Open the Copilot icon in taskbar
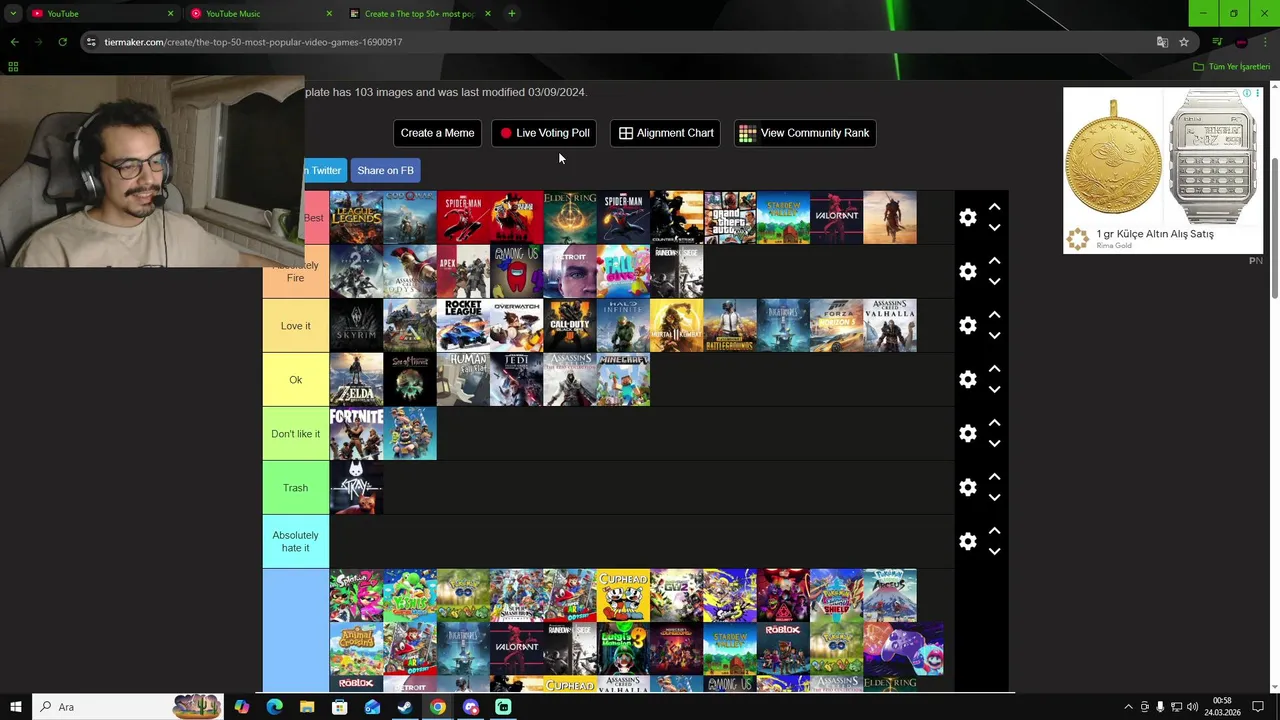 click(x=241, y=707)
